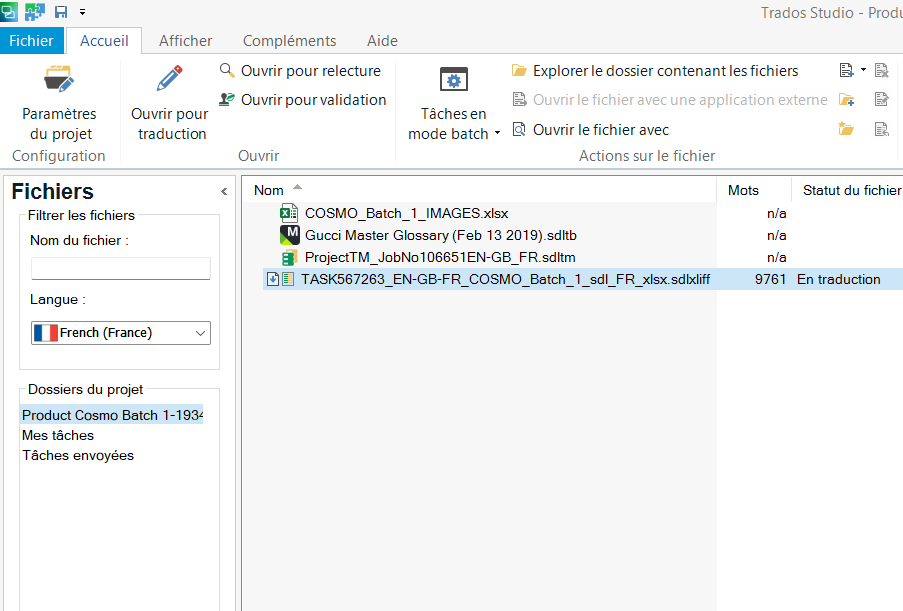This screenshot has width=903, height=611.
Task: Select Product Cosmo Batch 1-1934 folder
Action: (x=112, y=415)
